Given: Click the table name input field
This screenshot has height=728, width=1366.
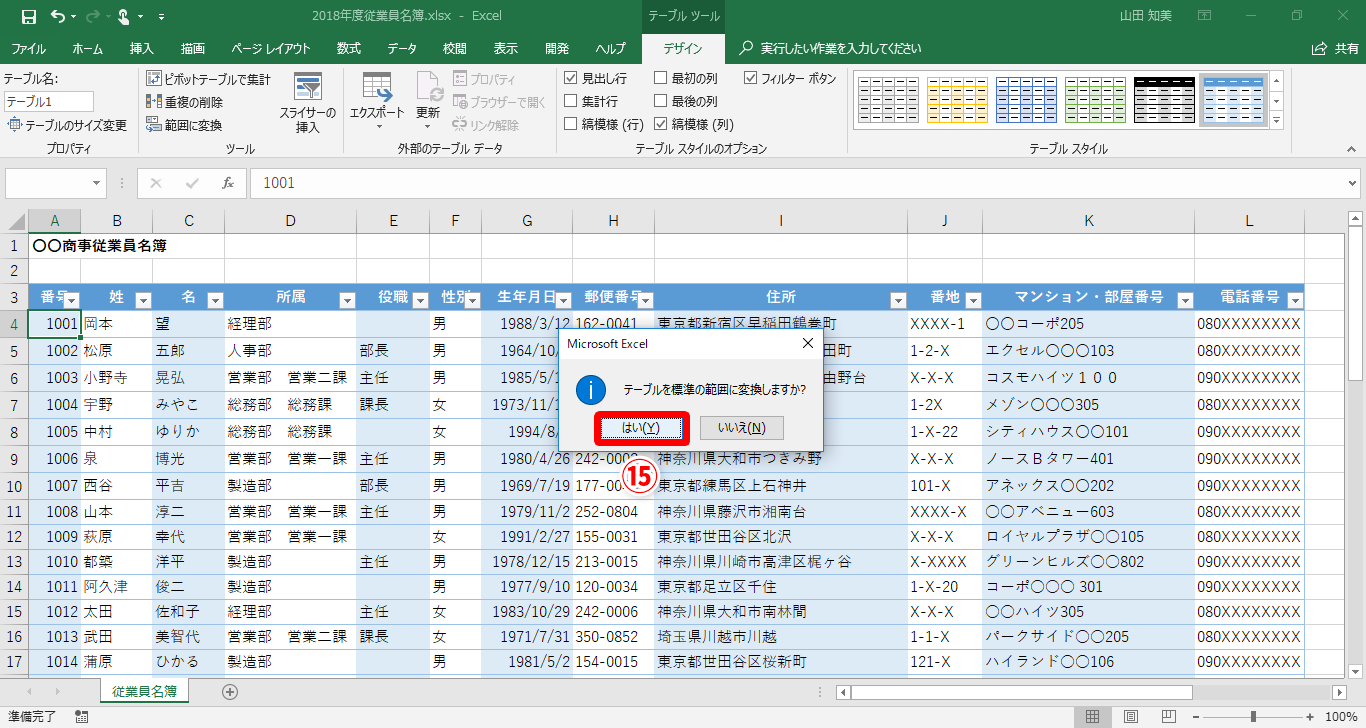Looking at the screenshot, I should [49, 101].
